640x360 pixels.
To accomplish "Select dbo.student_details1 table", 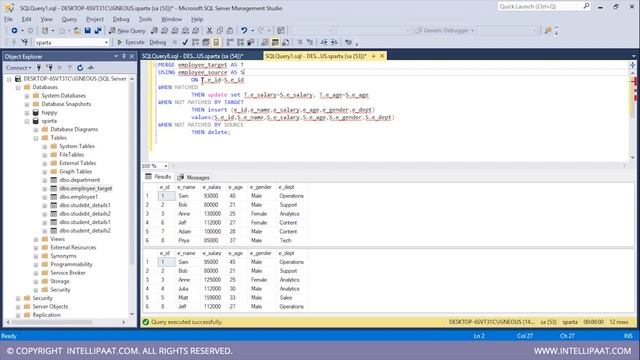I will click(85, 222).
